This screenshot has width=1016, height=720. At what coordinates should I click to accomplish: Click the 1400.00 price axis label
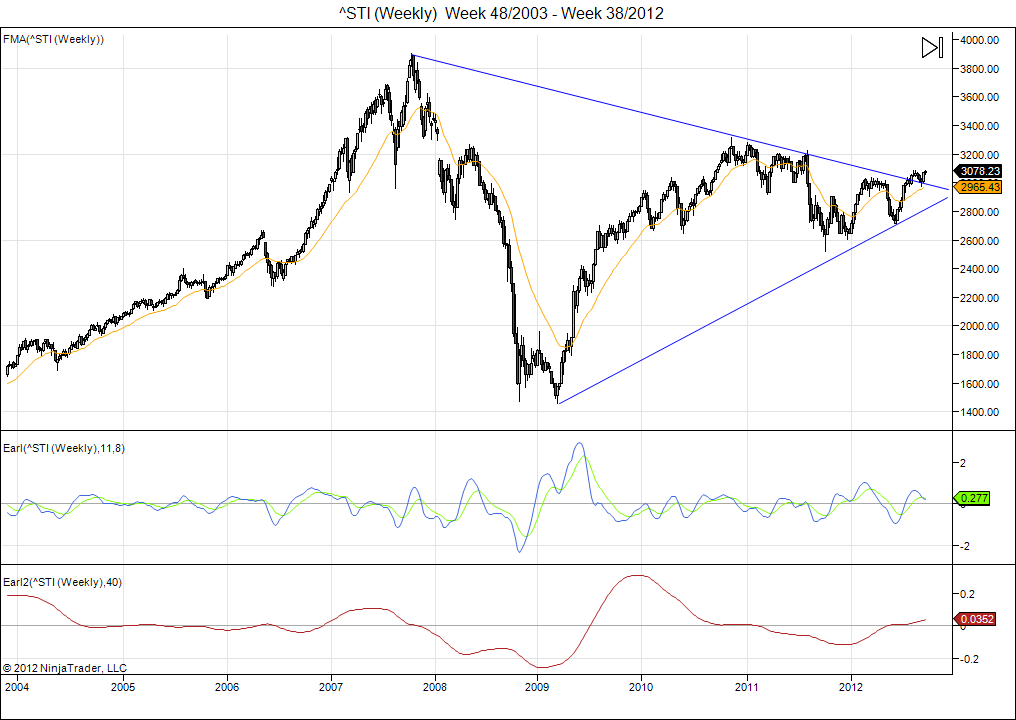tap(980, 412)
